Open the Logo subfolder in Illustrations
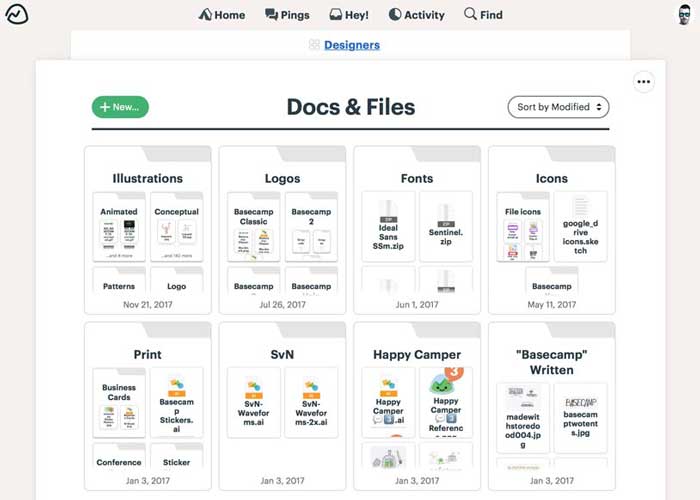The height and width of the screenshot is (500, 700). tap(177, 281)
